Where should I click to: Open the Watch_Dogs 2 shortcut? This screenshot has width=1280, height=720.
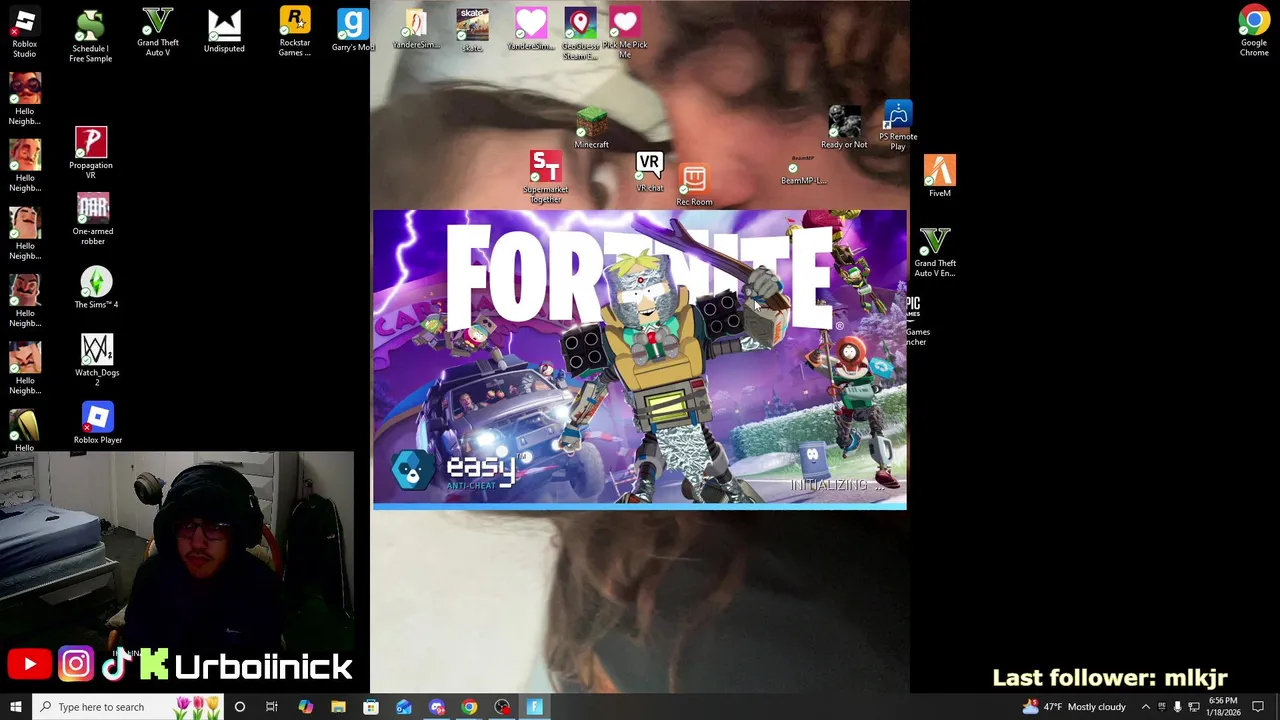pyautogui.click(x=97, y=360)
